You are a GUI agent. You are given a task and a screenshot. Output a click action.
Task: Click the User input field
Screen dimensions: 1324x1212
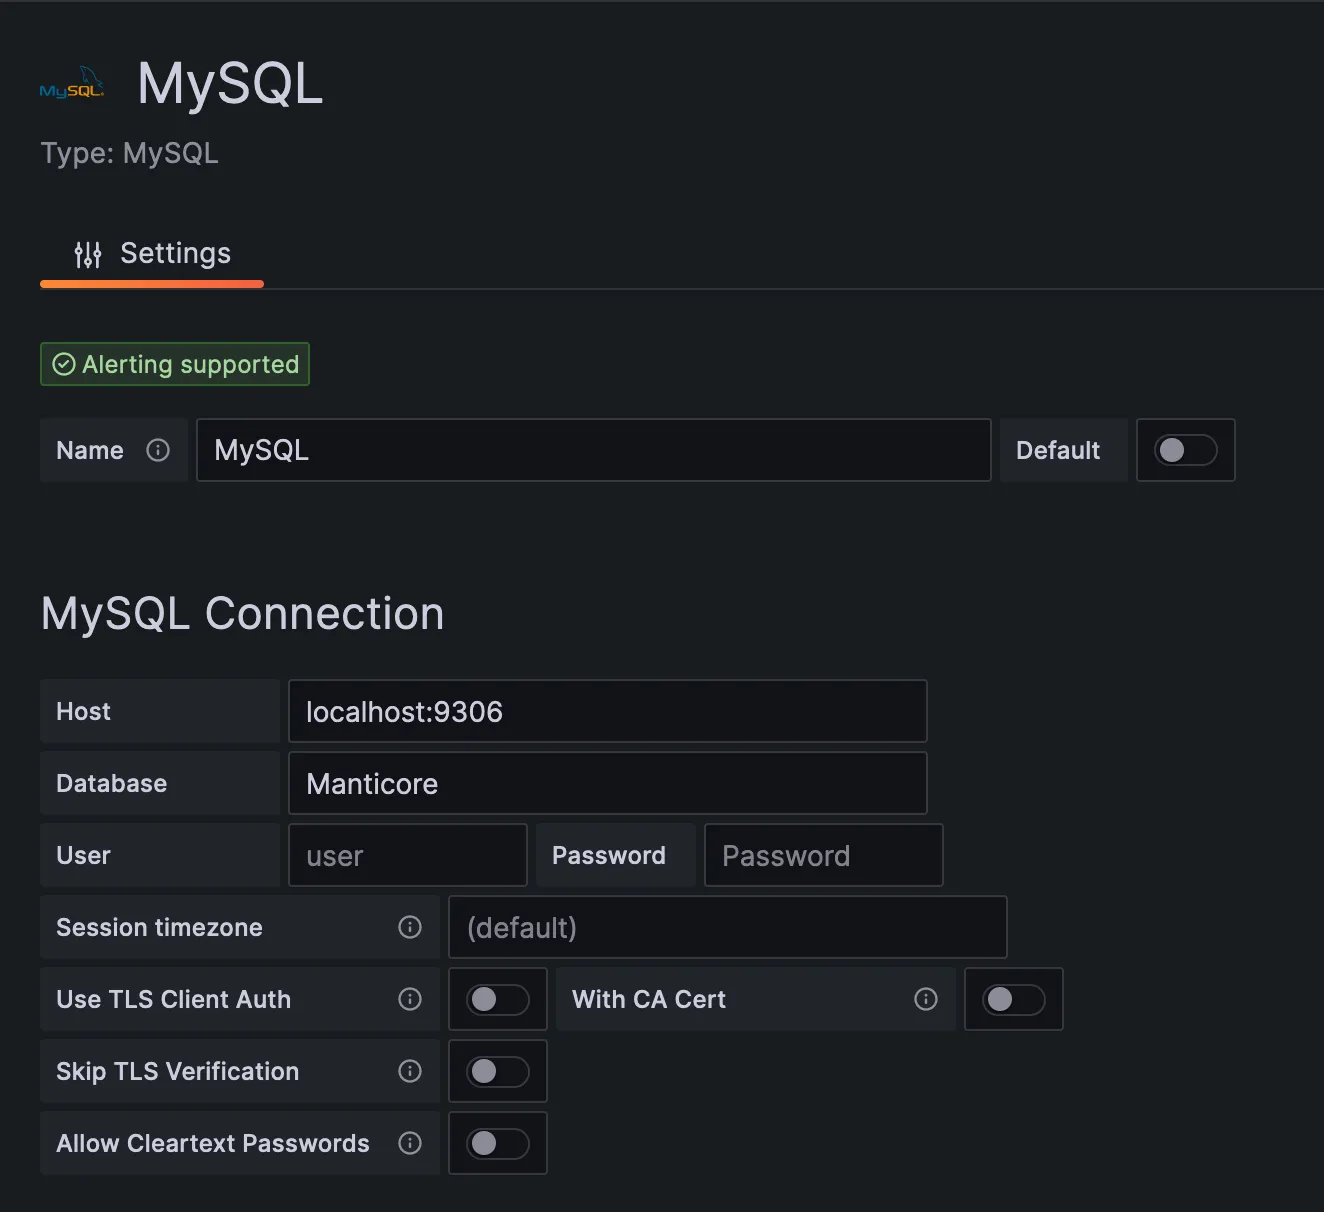(407, 855)
